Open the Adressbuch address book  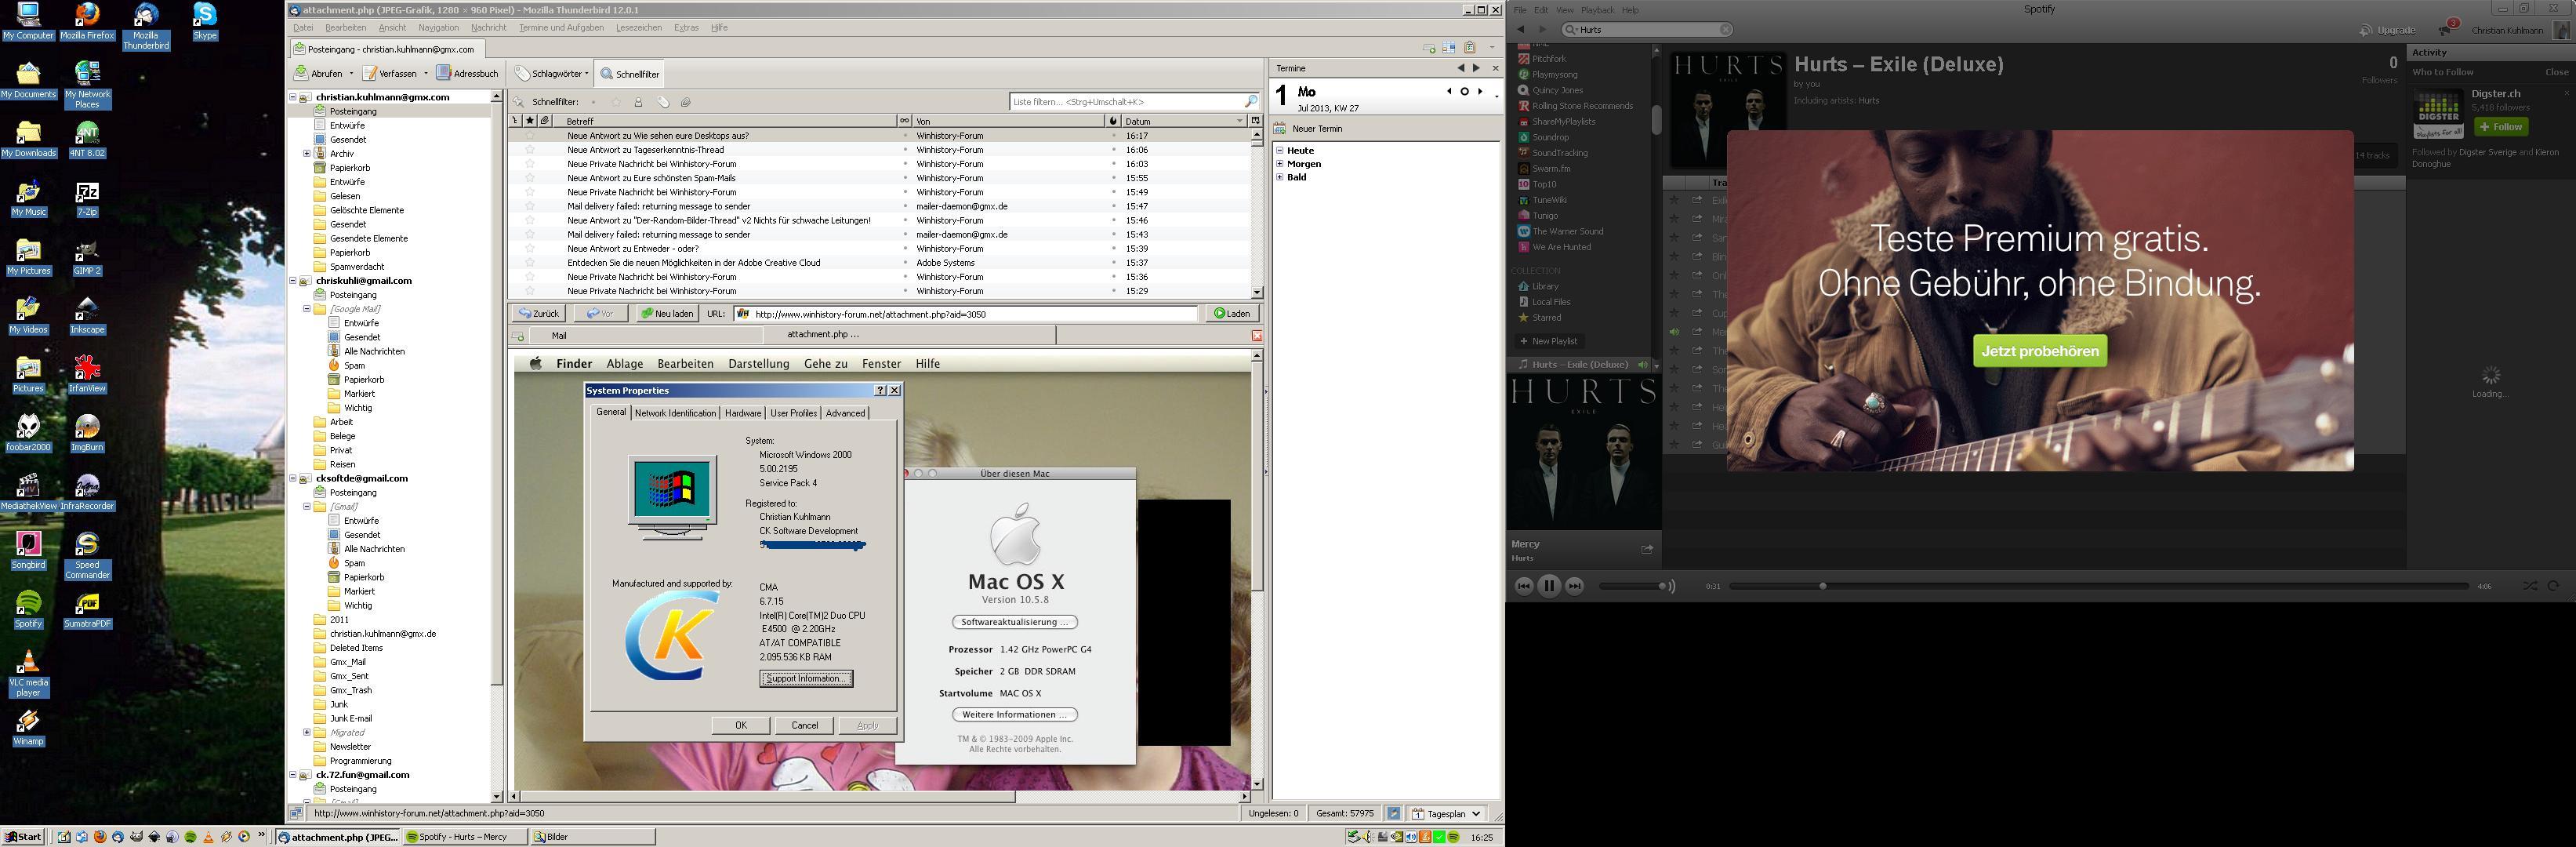pyautogui.click(x=467, y=73)
